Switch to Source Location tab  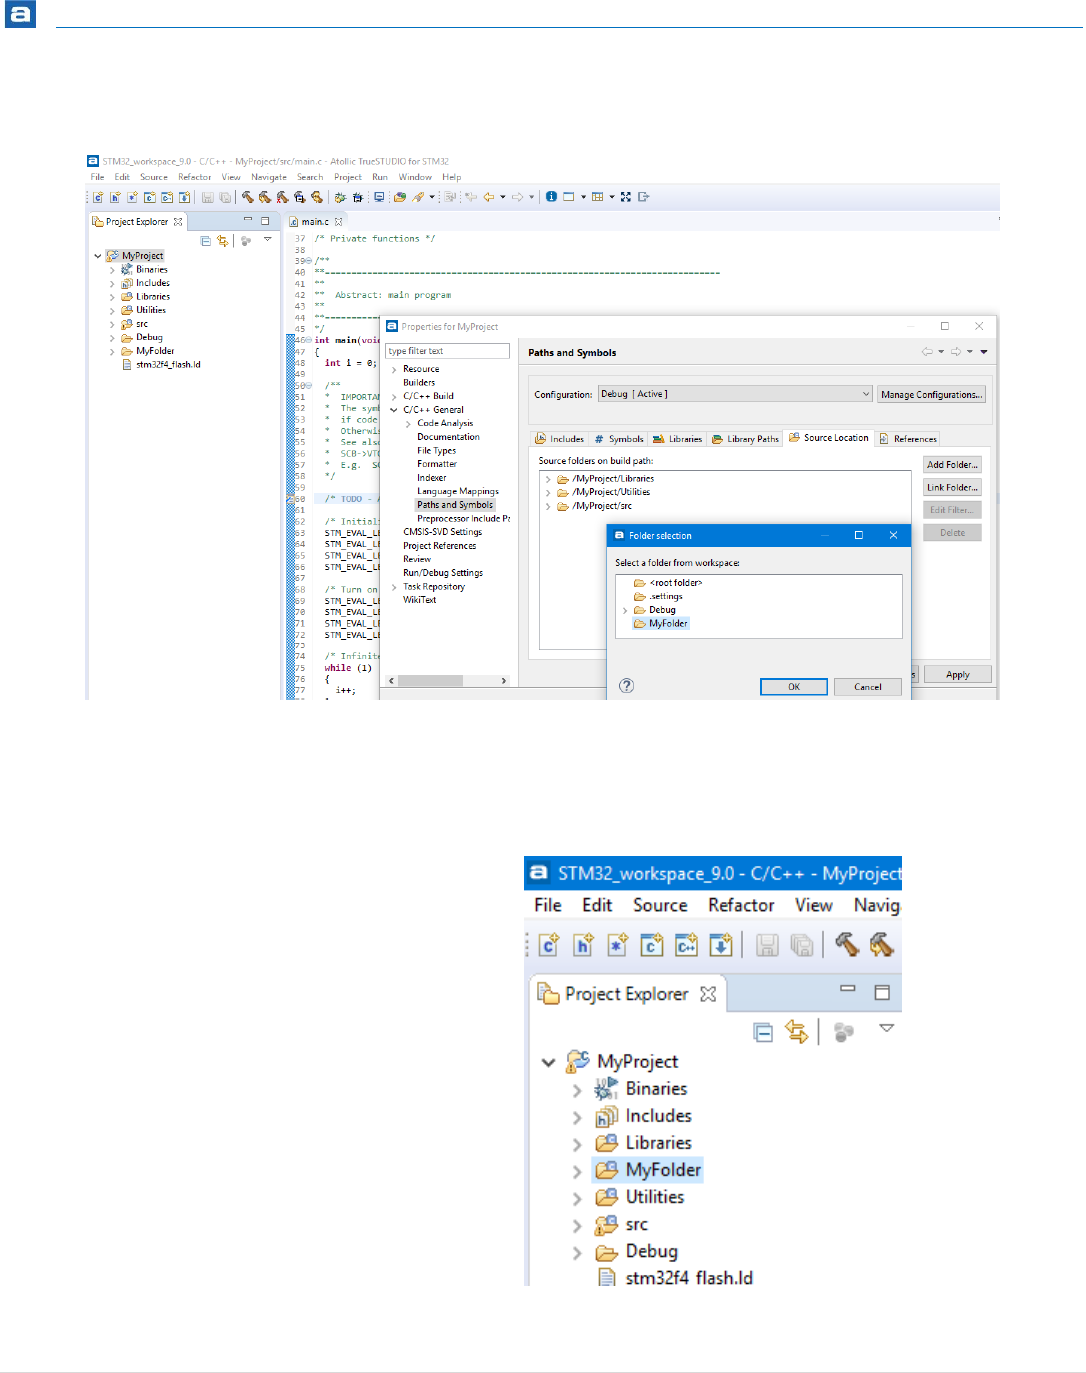(x=828, y=438)
